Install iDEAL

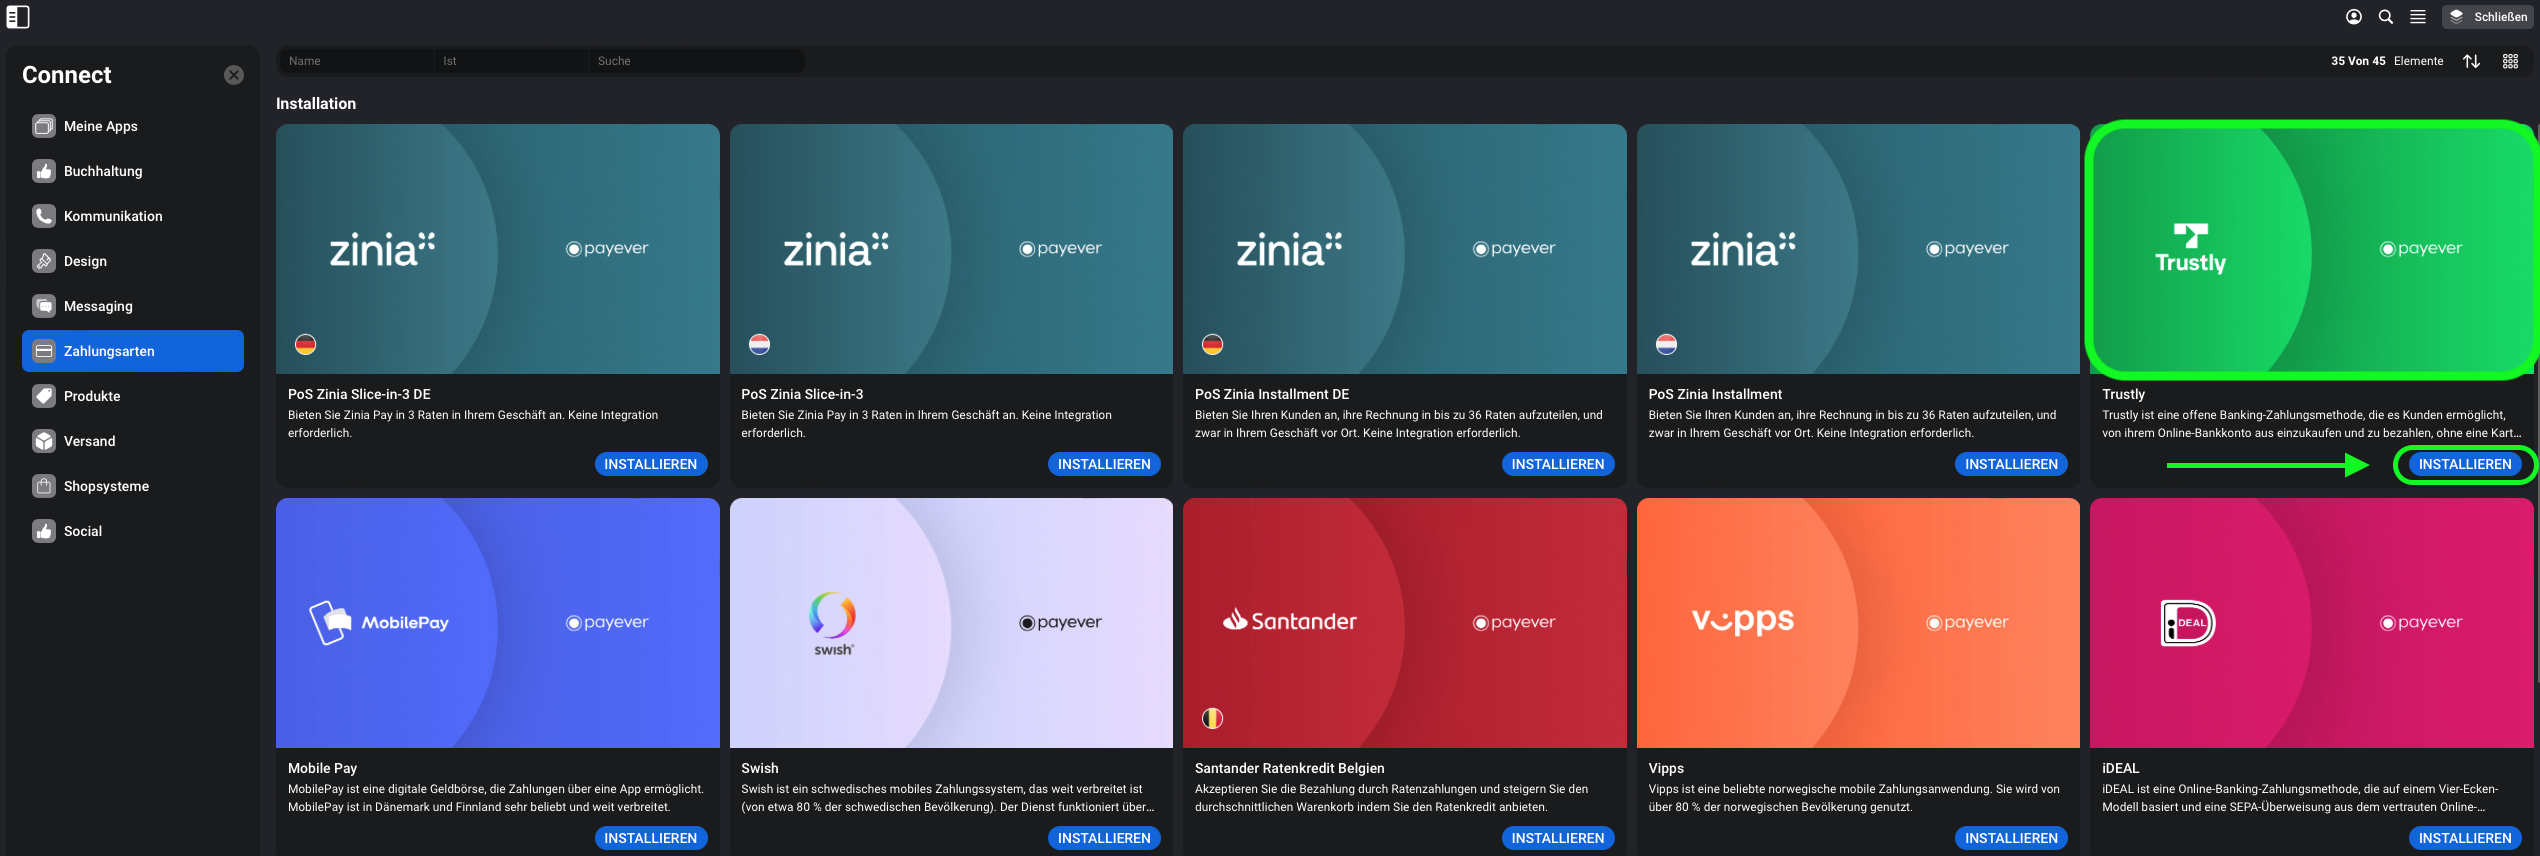point(2465,838)
